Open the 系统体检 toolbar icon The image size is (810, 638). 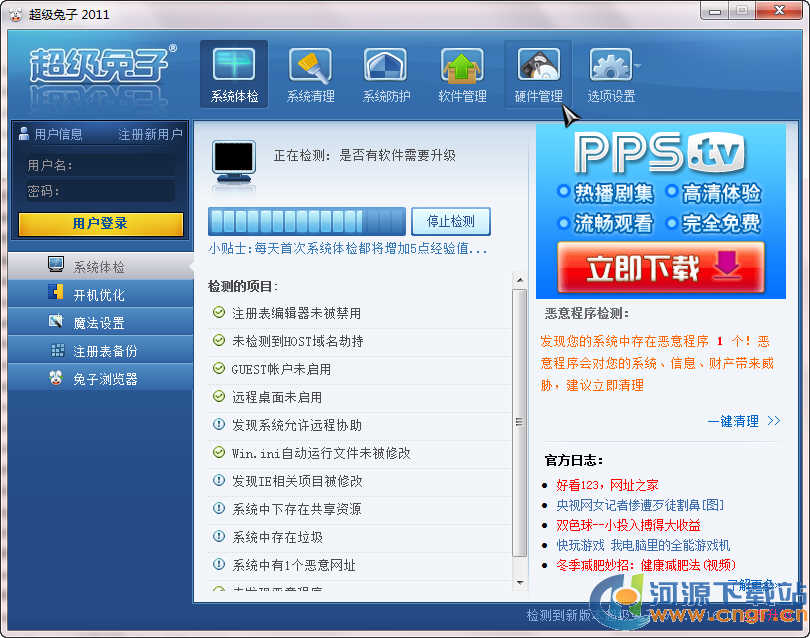pos(234,74)
